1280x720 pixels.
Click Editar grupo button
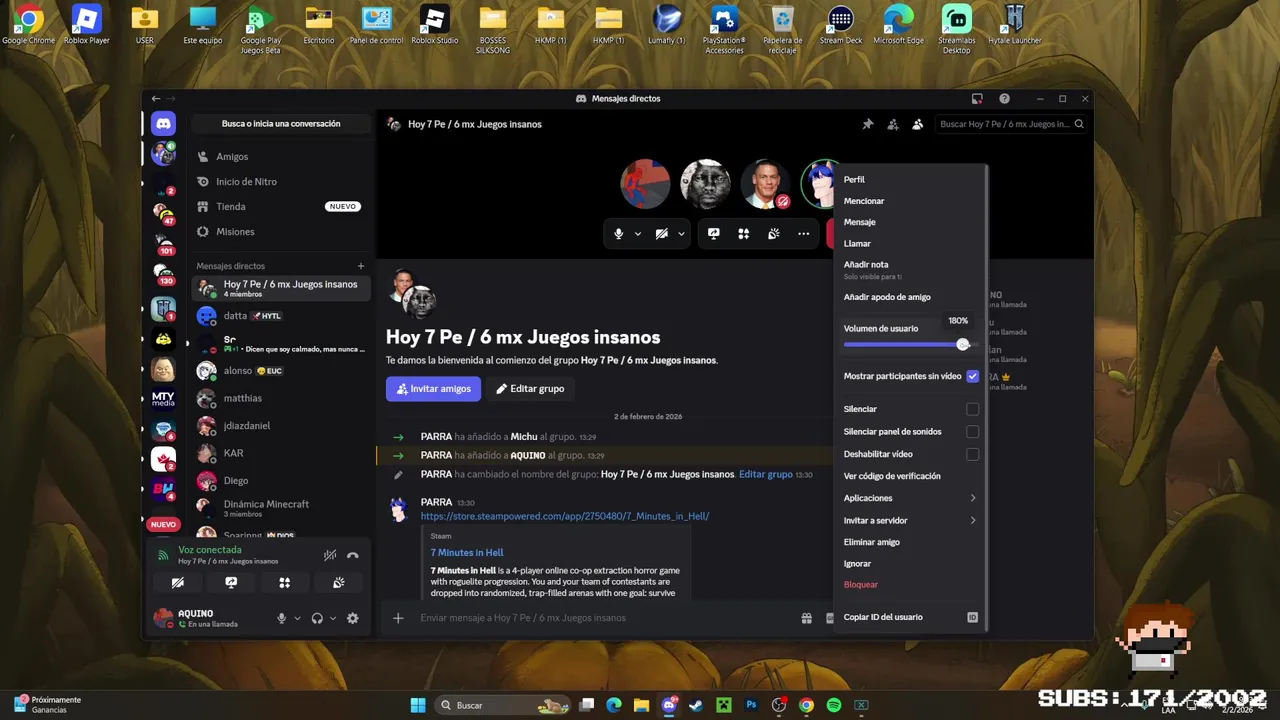click(x=530, y=389)
